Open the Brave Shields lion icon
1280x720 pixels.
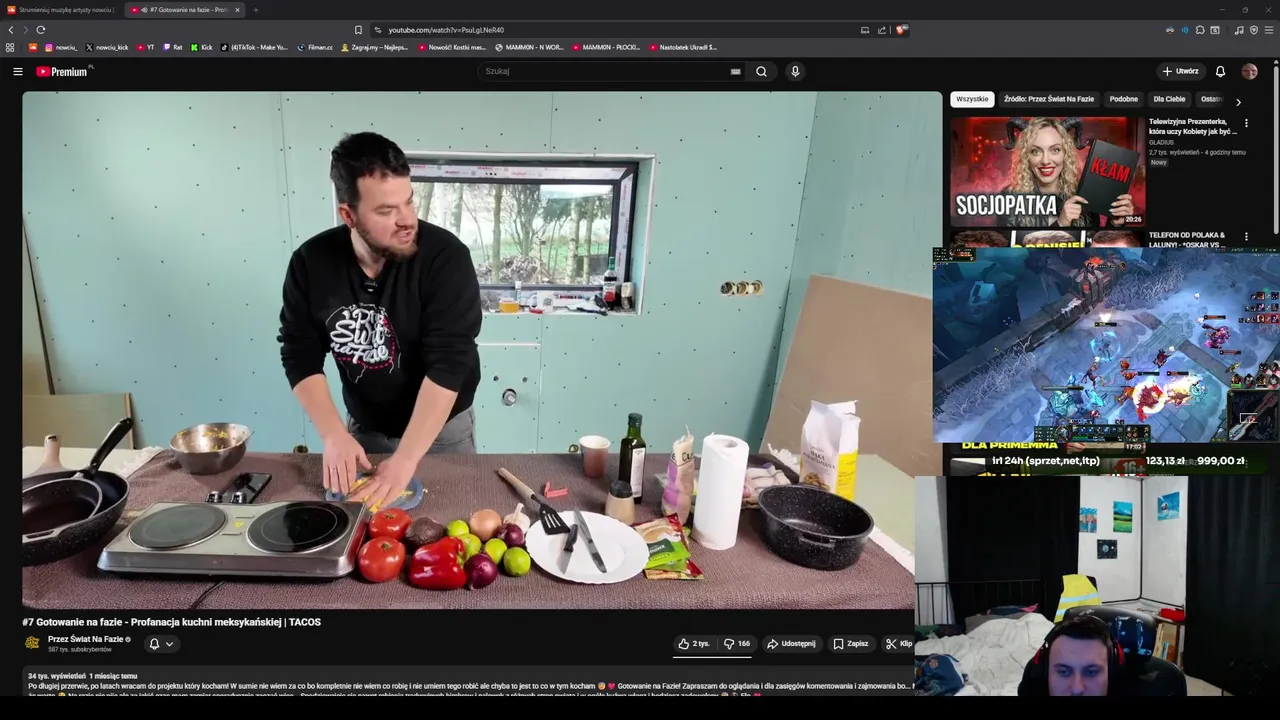coord(901,30)
